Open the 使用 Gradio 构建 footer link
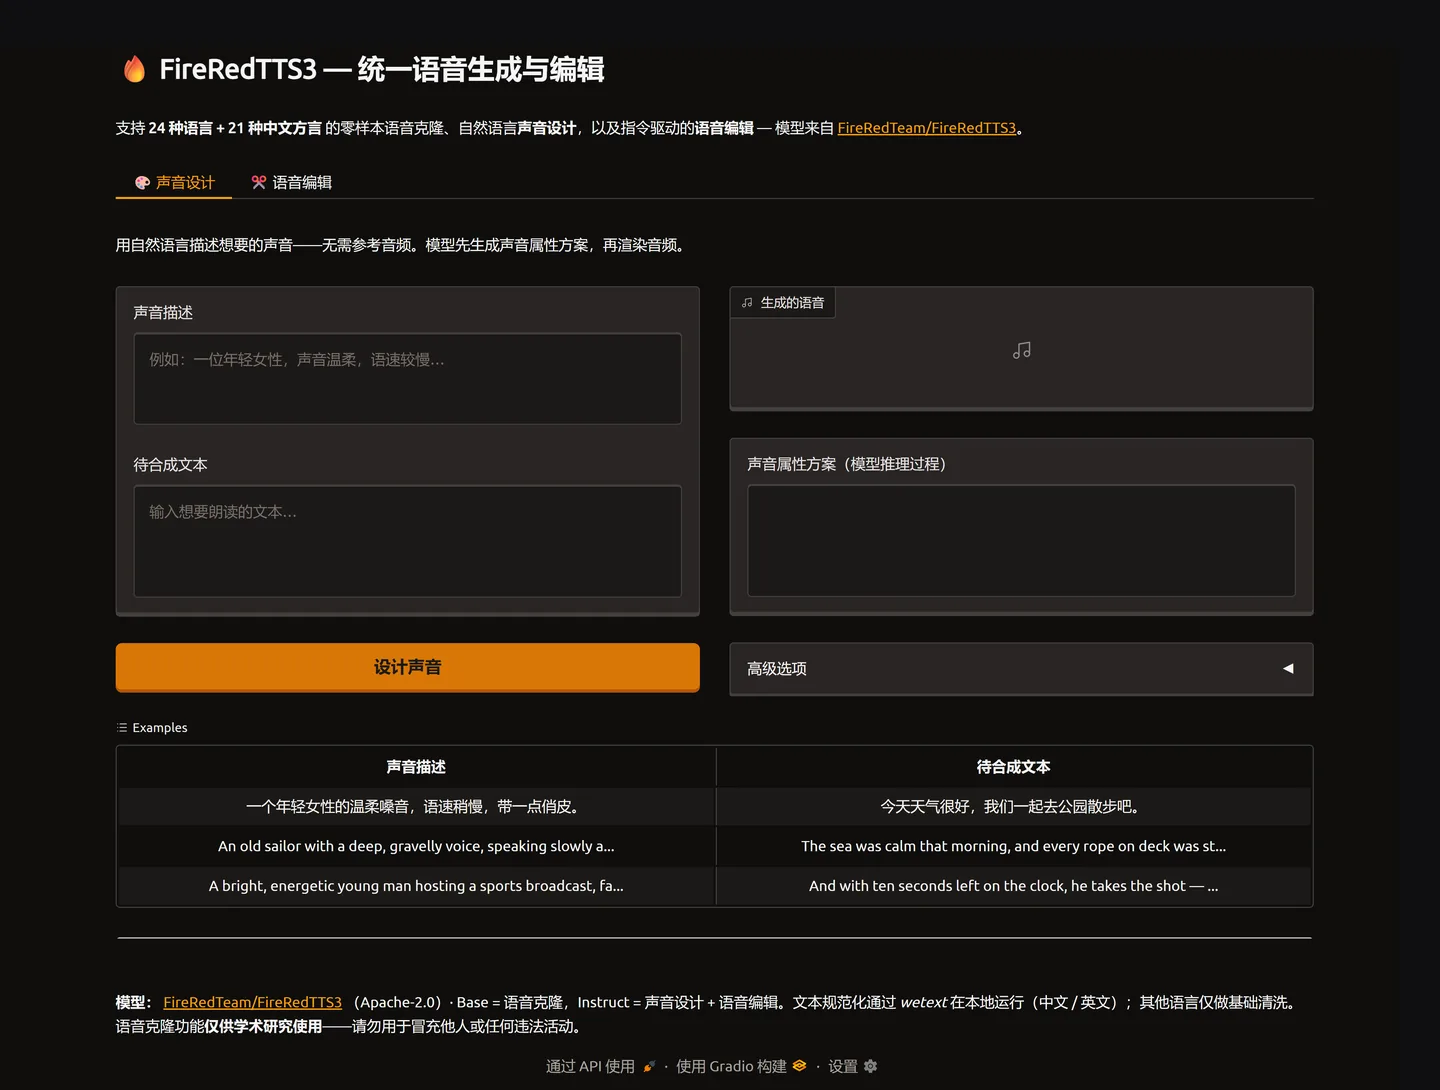1440x1090 pixels. point(741,1066)
